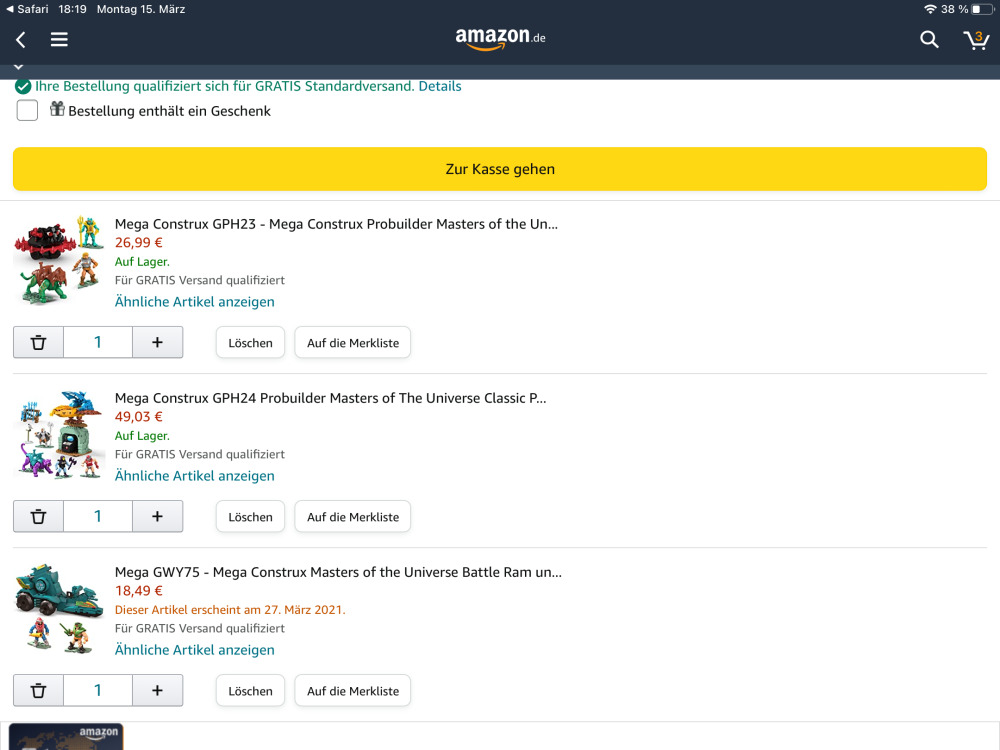Select quantity field of GPH23 item
This screenshot has width=1000, height=750.
pos(98,342)
